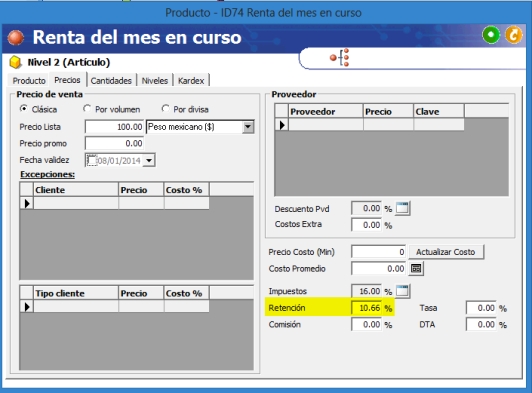Click the green circular save icon

tap(491, 35)
